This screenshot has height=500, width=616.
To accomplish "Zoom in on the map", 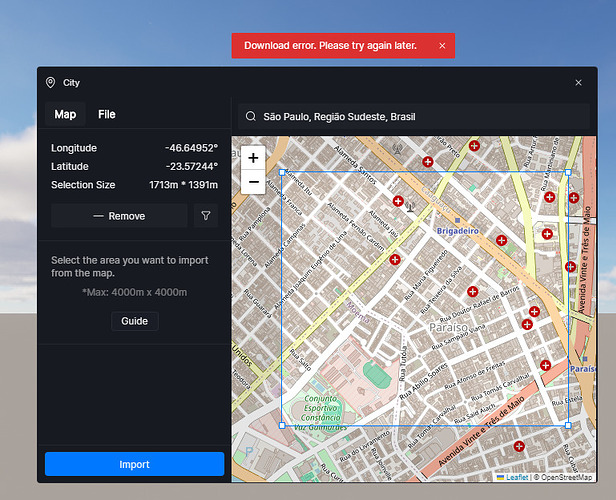I will [253, 158].
